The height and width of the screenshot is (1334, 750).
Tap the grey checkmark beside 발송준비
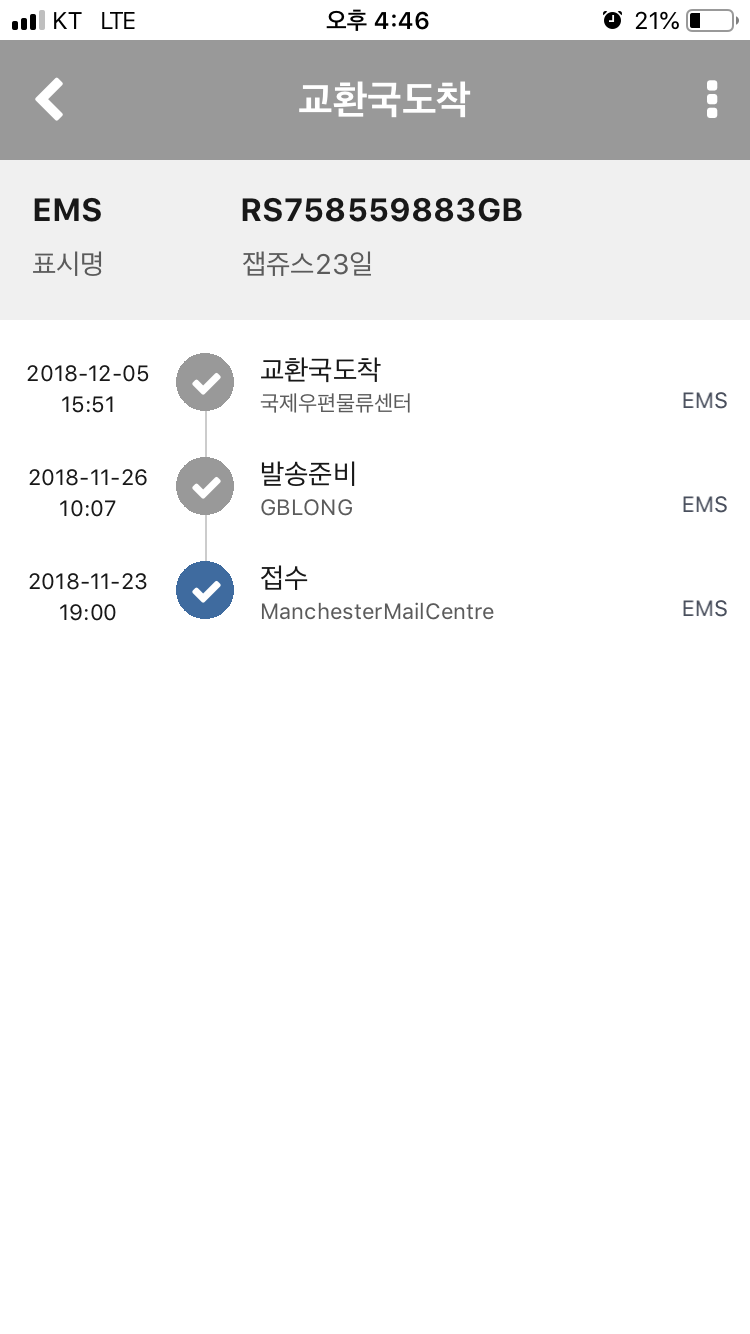point(205,486)
